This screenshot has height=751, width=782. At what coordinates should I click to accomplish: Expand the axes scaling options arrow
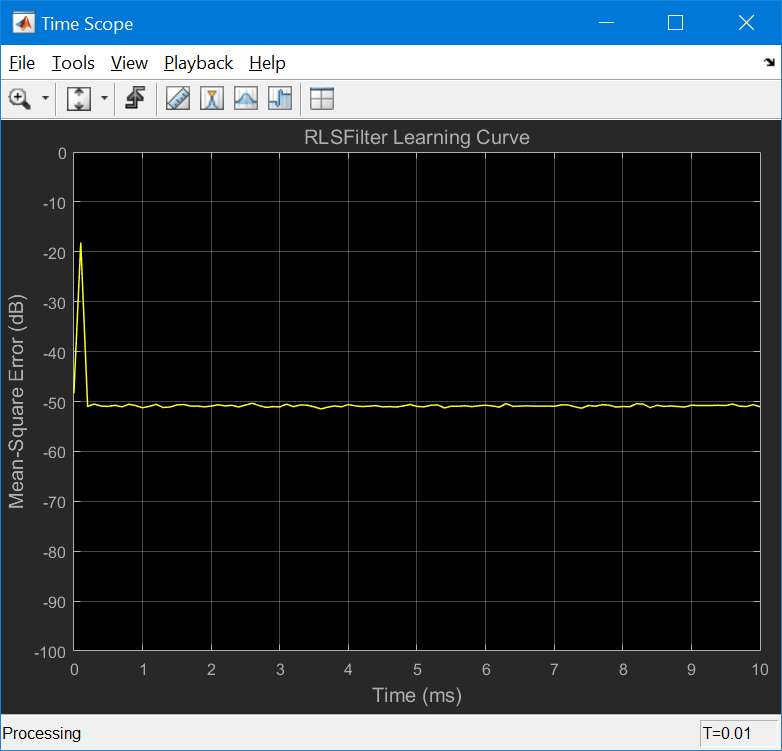pyautogui.click(x=104, y=98)
